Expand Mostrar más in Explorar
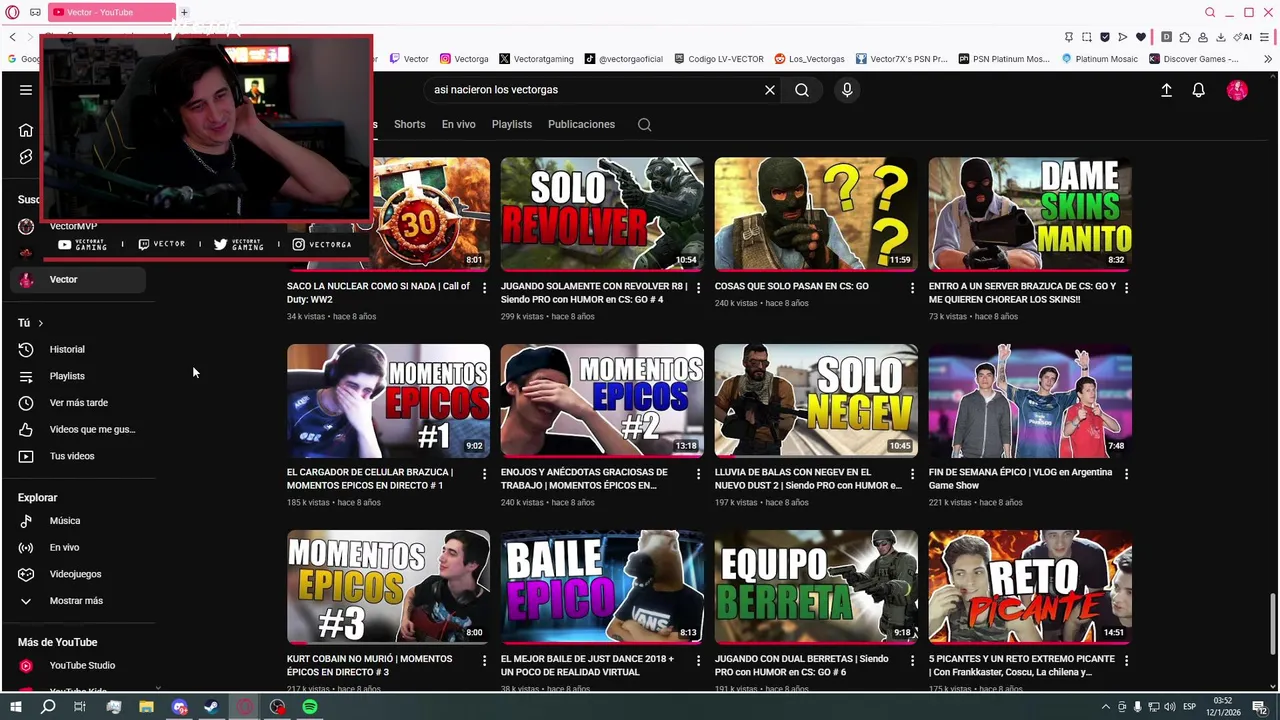The height and width of the screenshot is (720, 1280). click(x=78, y=601)
